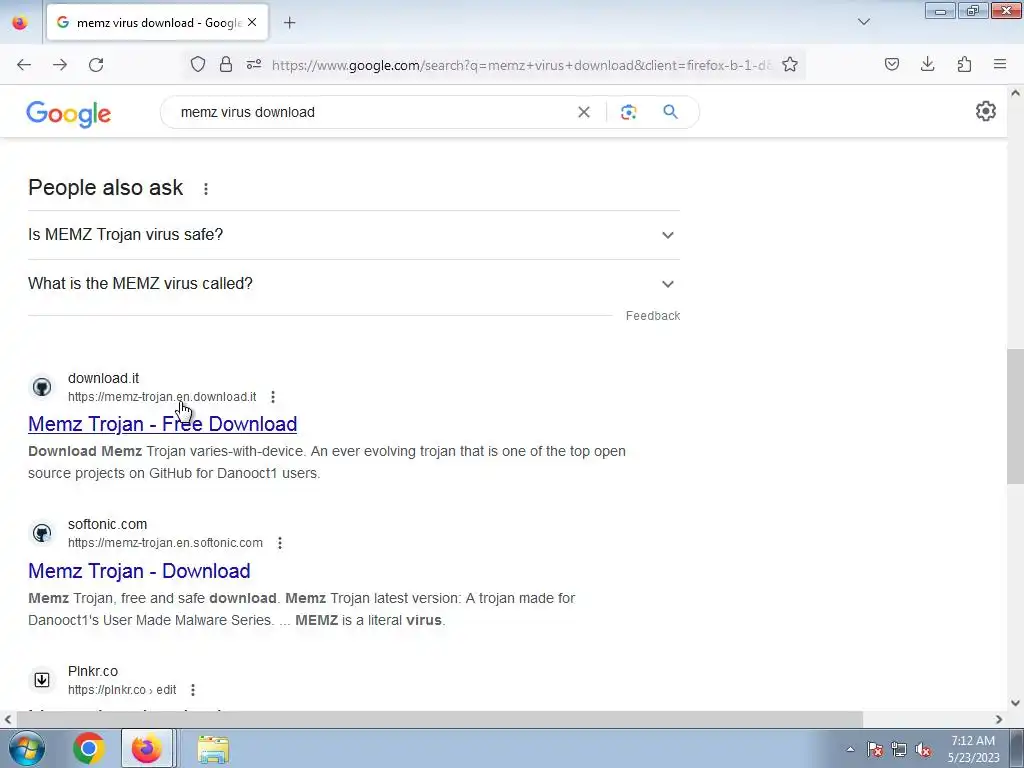
Task: Focus the Google search input field
Action: [x=372, y=112]
